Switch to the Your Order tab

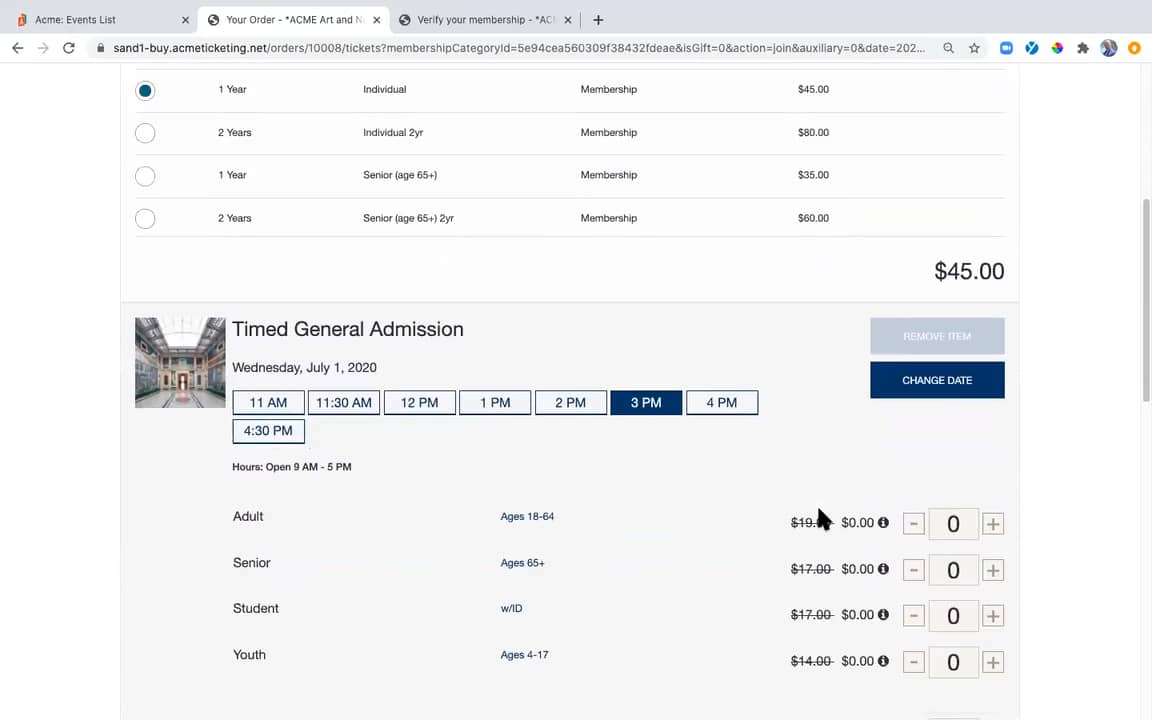coord(294,20)
